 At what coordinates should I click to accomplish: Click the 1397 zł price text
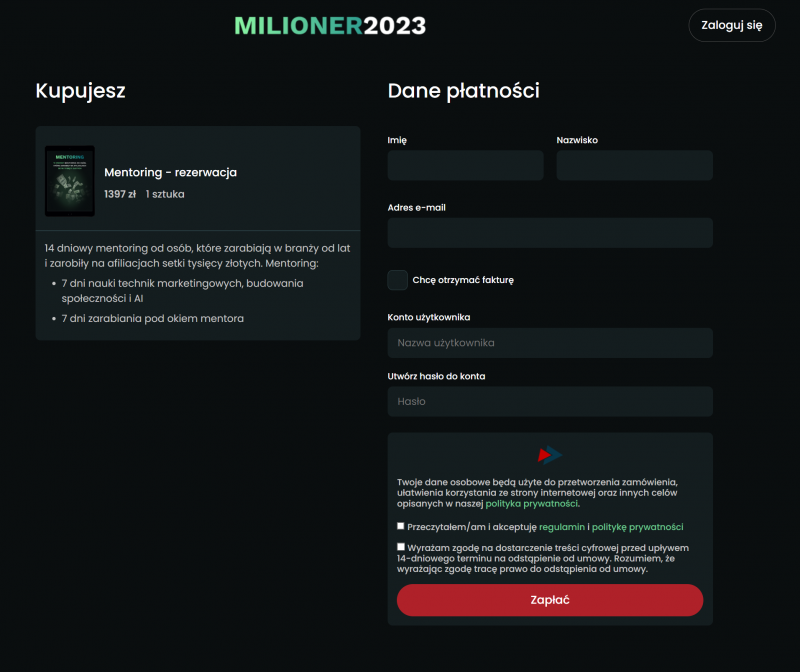[x=120, y=194]
